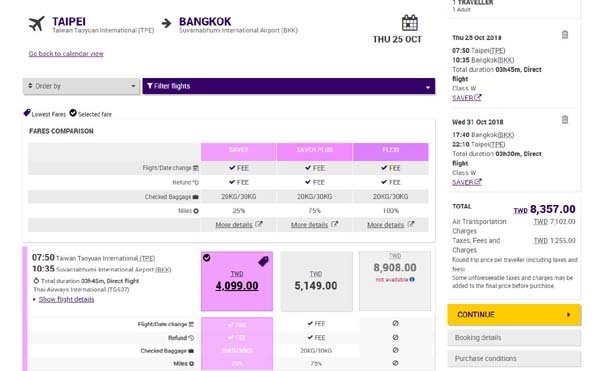Expand Show flight details for TG637
This screenshot has width=600, height=371.
click(66, 299)
